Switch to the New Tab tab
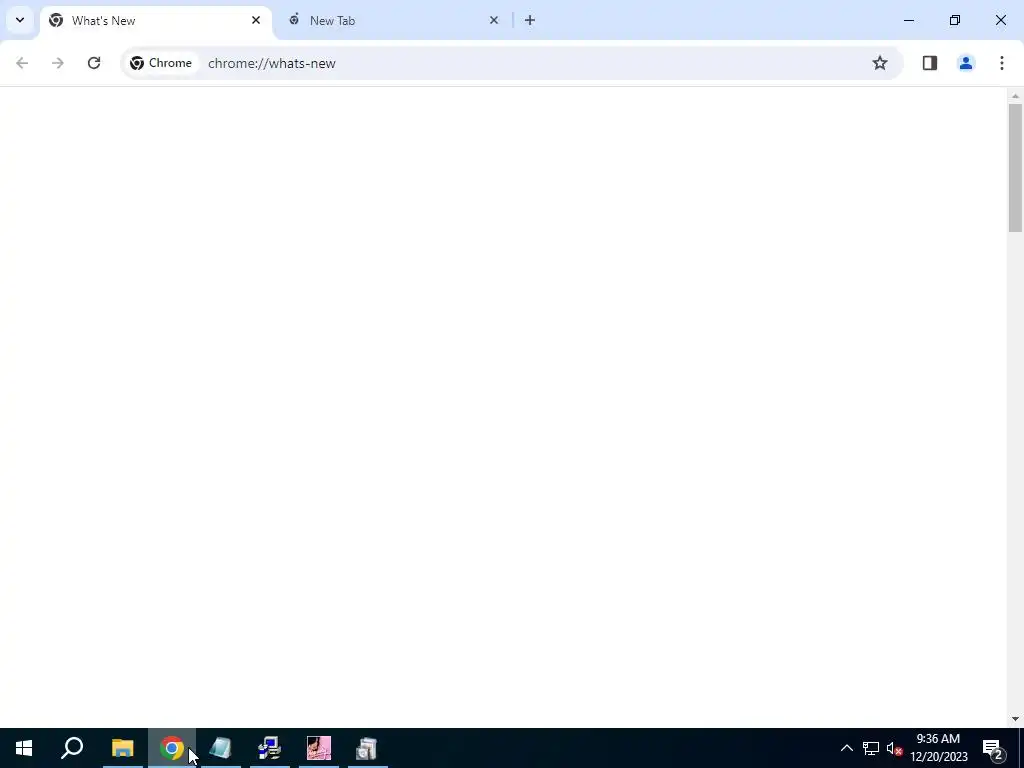This screenshot has width=1024, height=768. 392,21
